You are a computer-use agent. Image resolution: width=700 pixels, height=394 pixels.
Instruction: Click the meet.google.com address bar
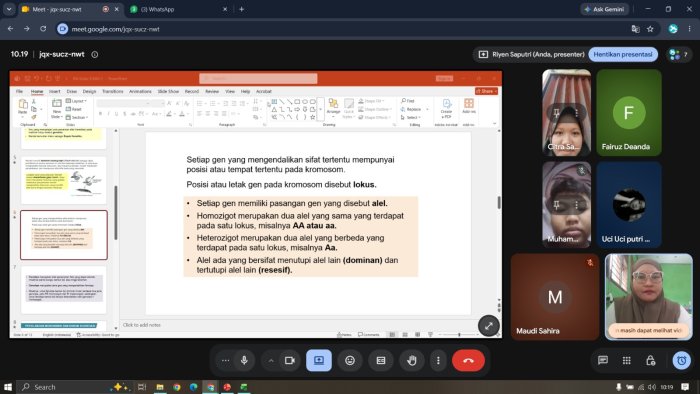(339, 29)
